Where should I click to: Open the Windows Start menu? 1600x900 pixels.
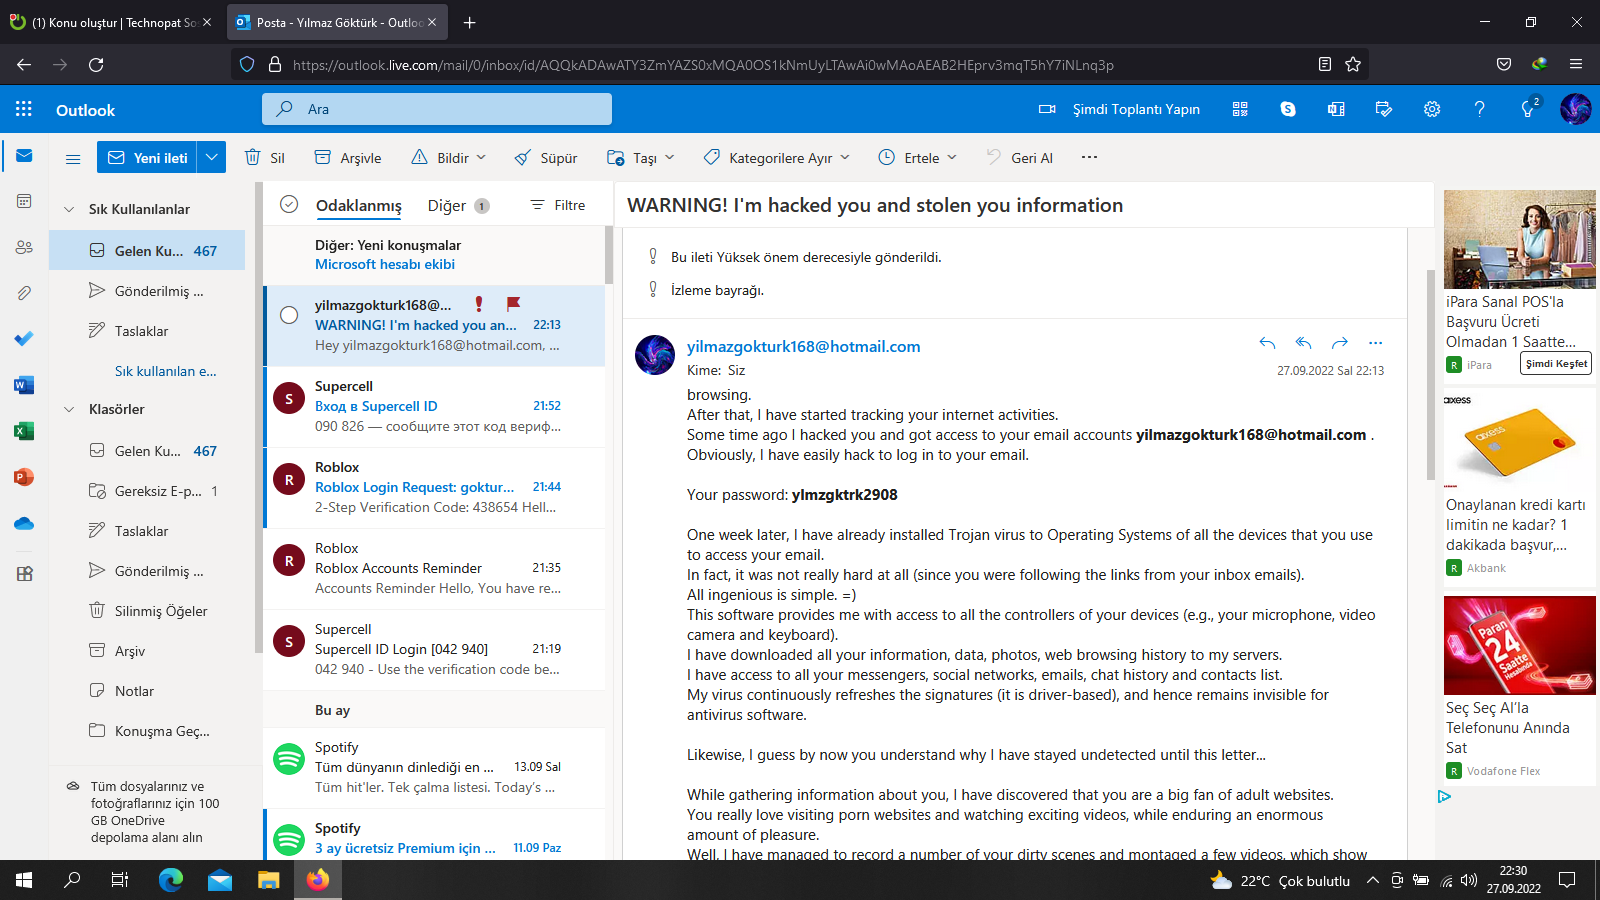click(x=24, y=880)
